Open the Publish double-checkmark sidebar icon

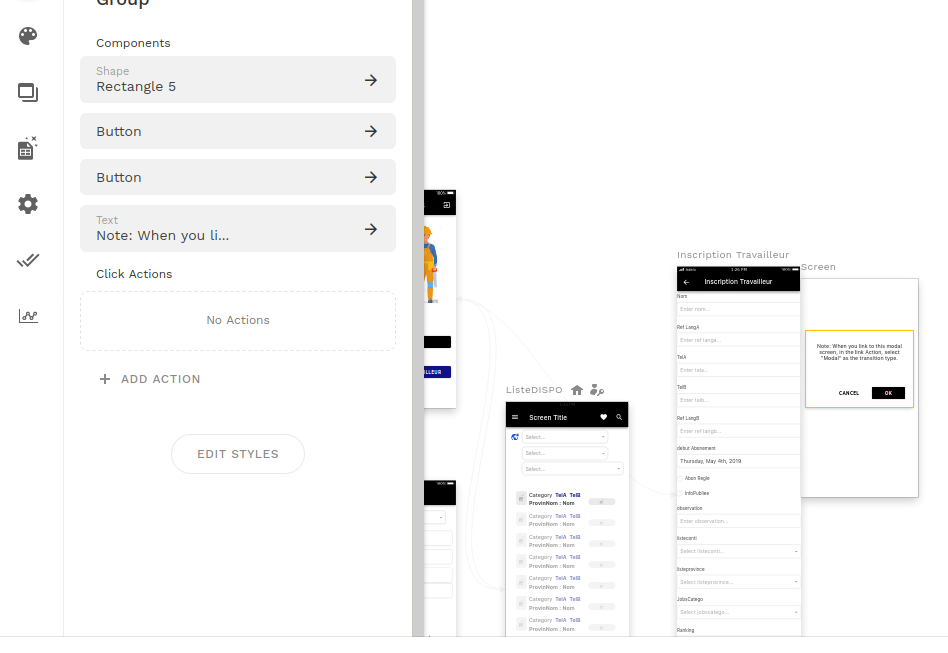(x=28, y=260)
